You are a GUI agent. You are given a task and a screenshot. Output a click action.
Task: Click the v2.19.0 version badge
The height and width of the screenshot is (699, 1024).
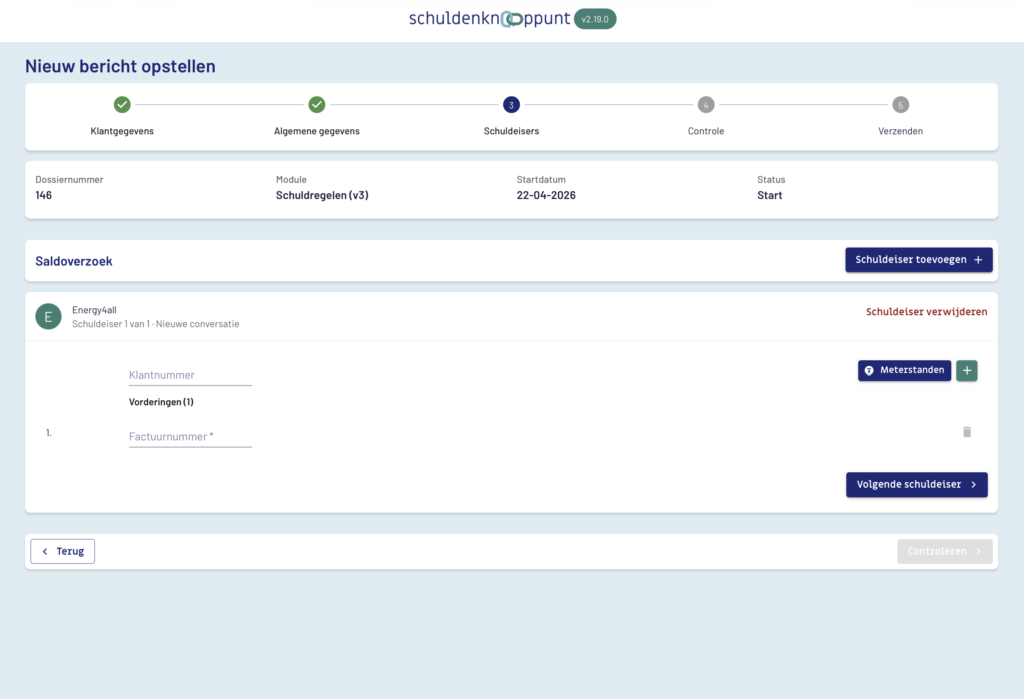(x=595, y=18)
